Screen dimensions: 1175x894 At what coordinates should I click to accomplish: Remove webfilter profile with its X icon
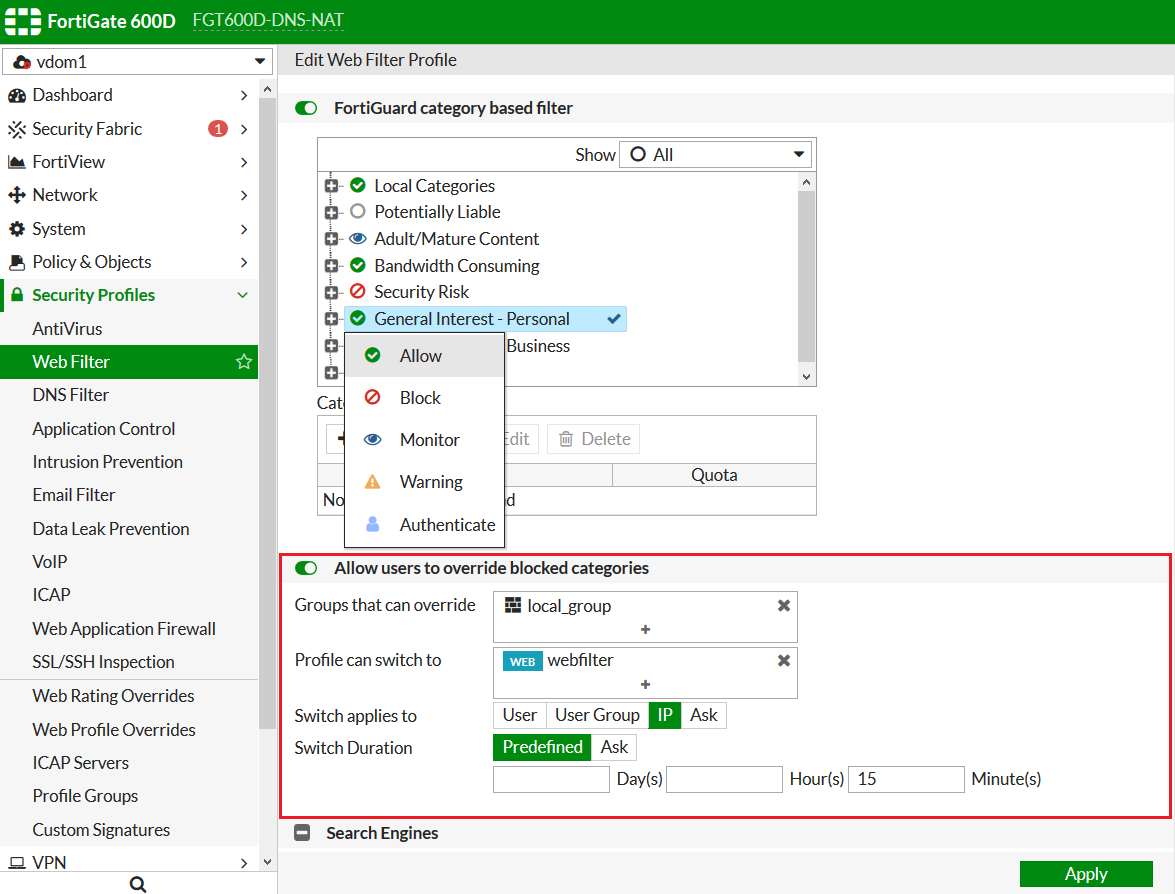coord(784,660)
